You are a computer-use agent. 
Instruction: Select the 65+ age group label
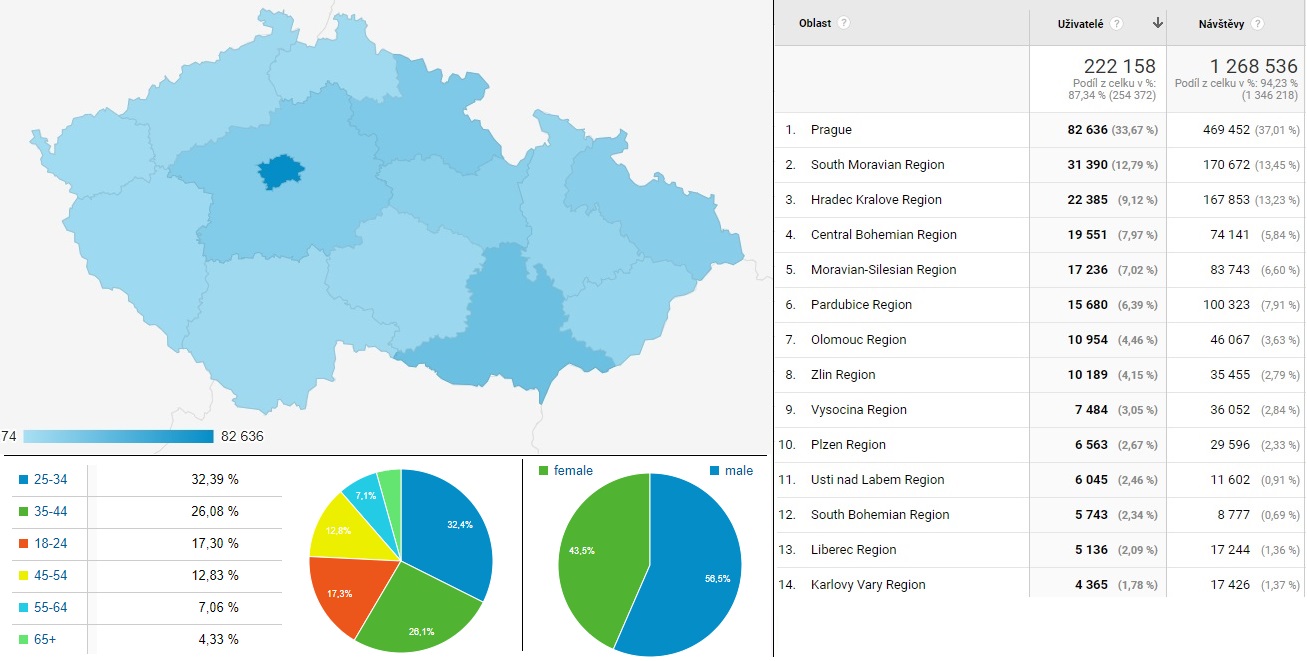(x=43, y=639)
